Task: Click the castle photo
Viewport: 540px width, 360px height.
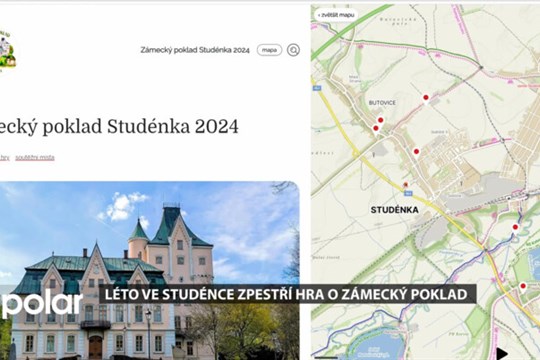Action: click(149, 270)
